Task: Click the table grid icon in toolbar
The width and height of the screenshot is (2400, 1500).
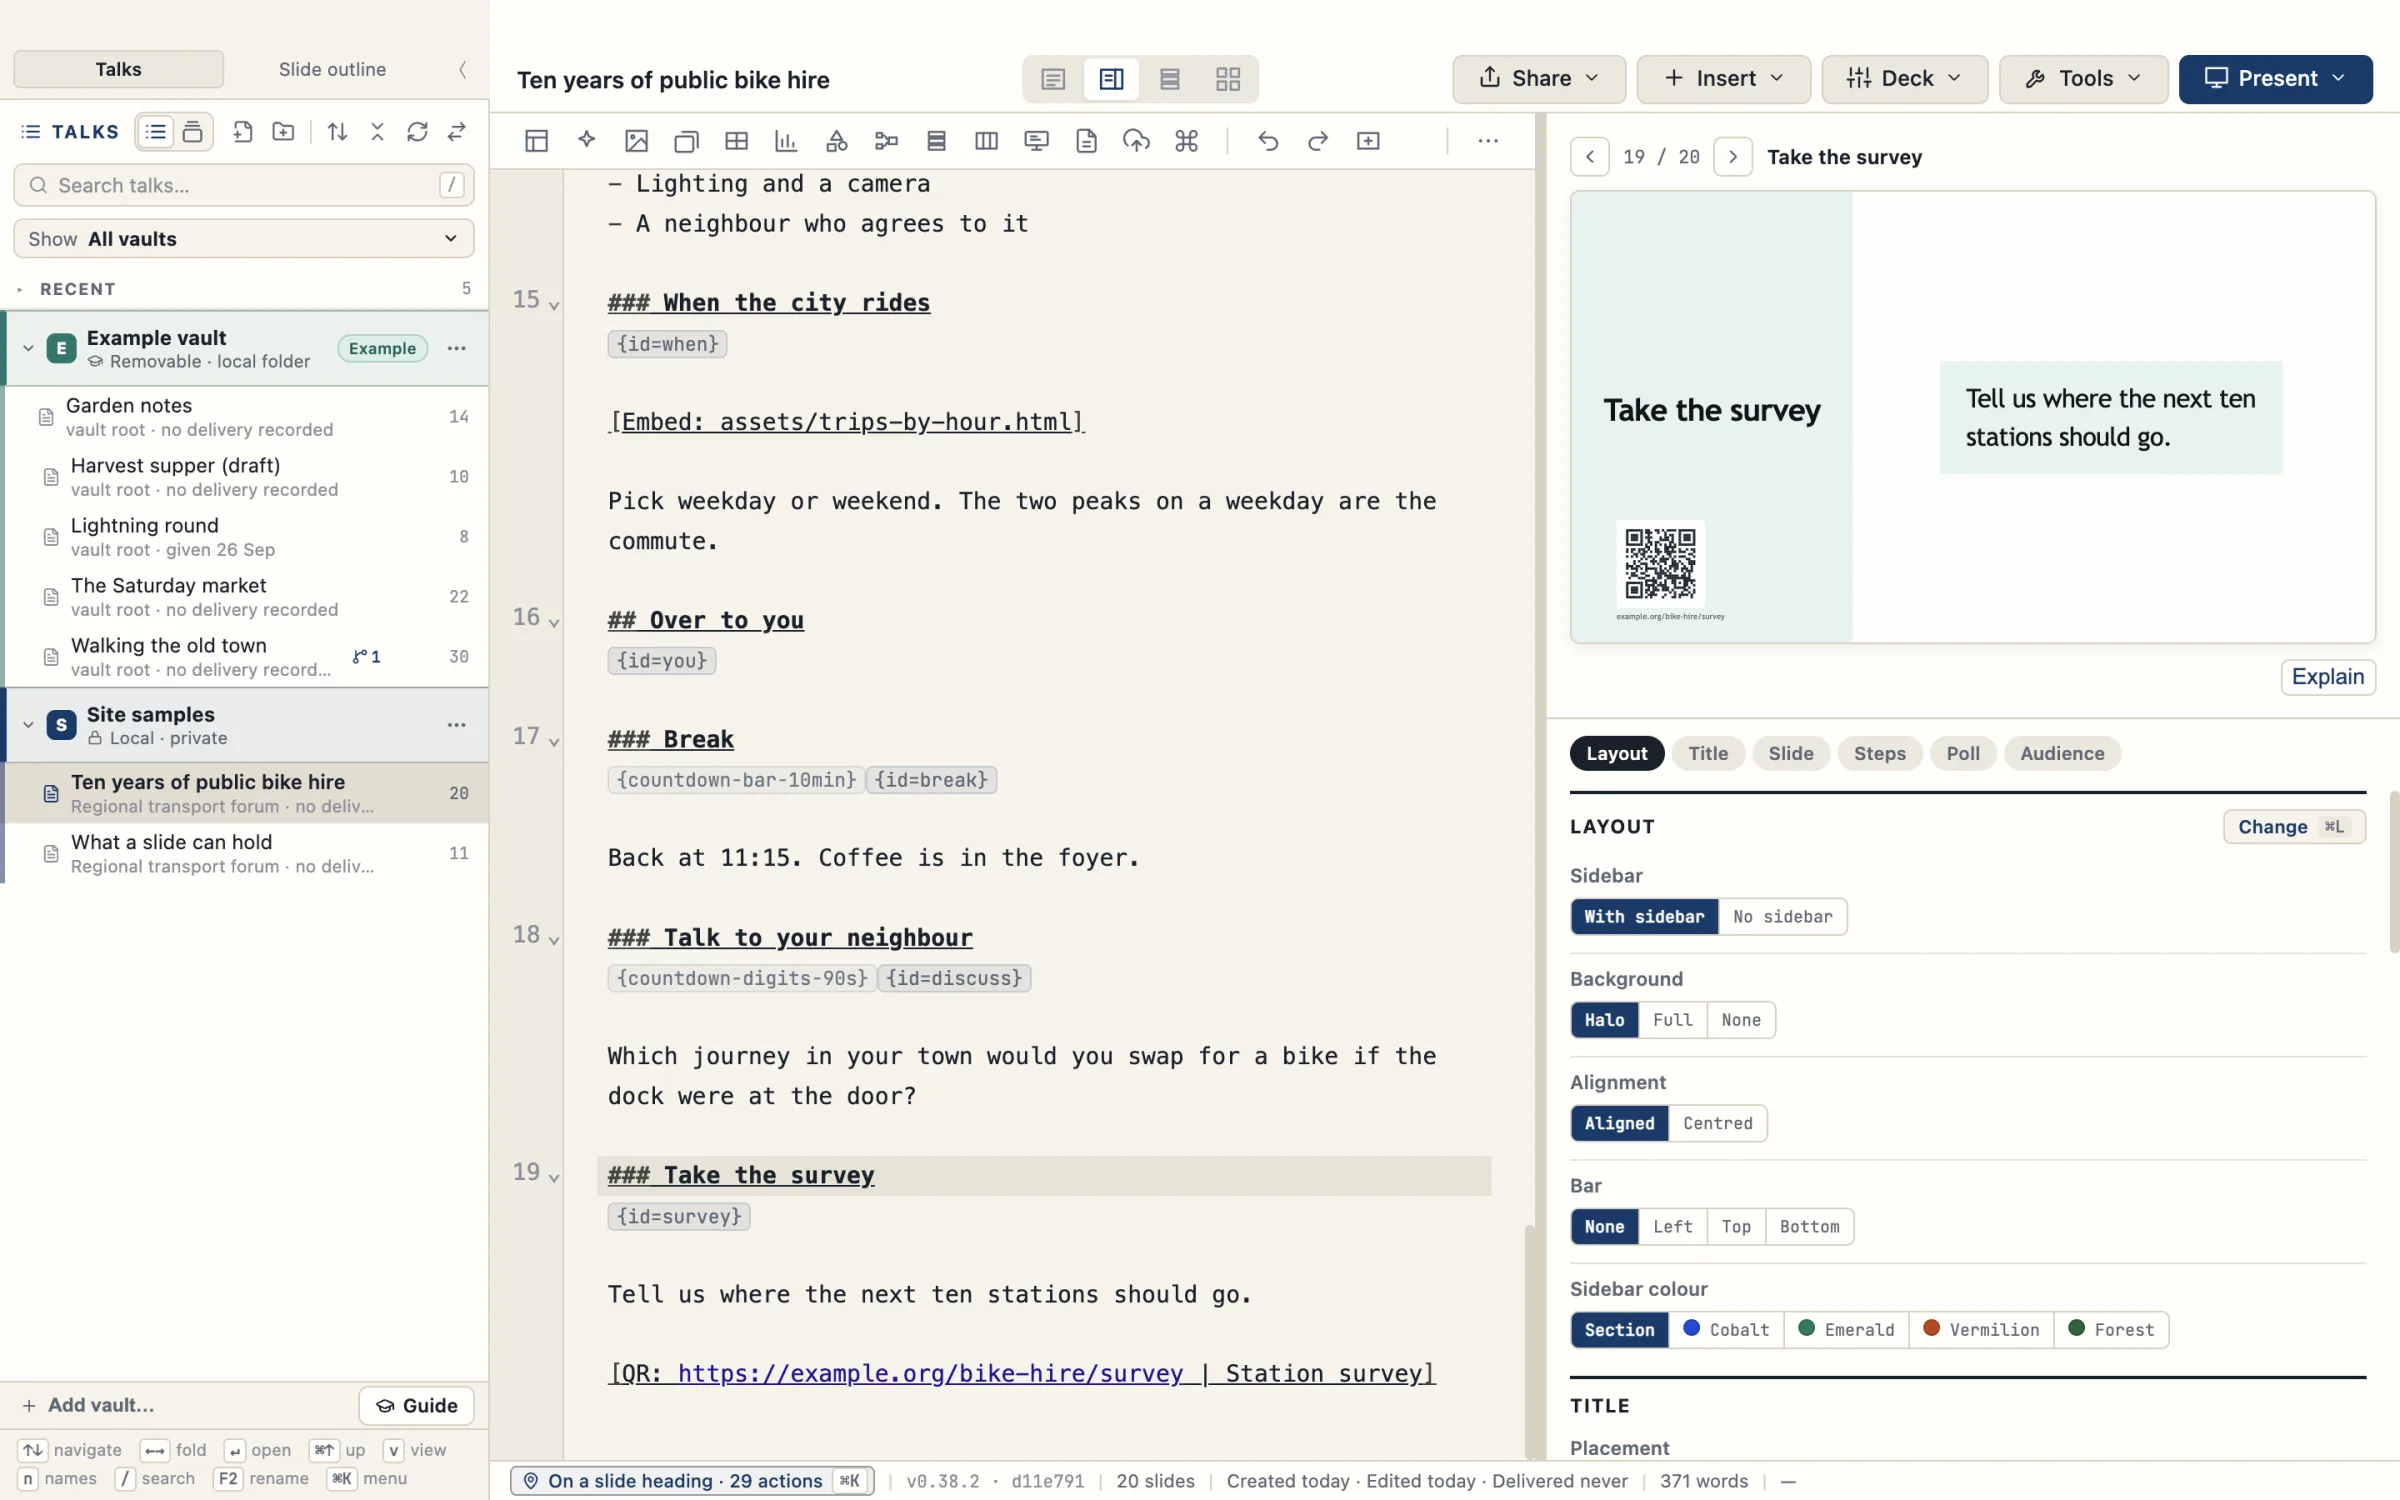Action: (x=736, y=141)
